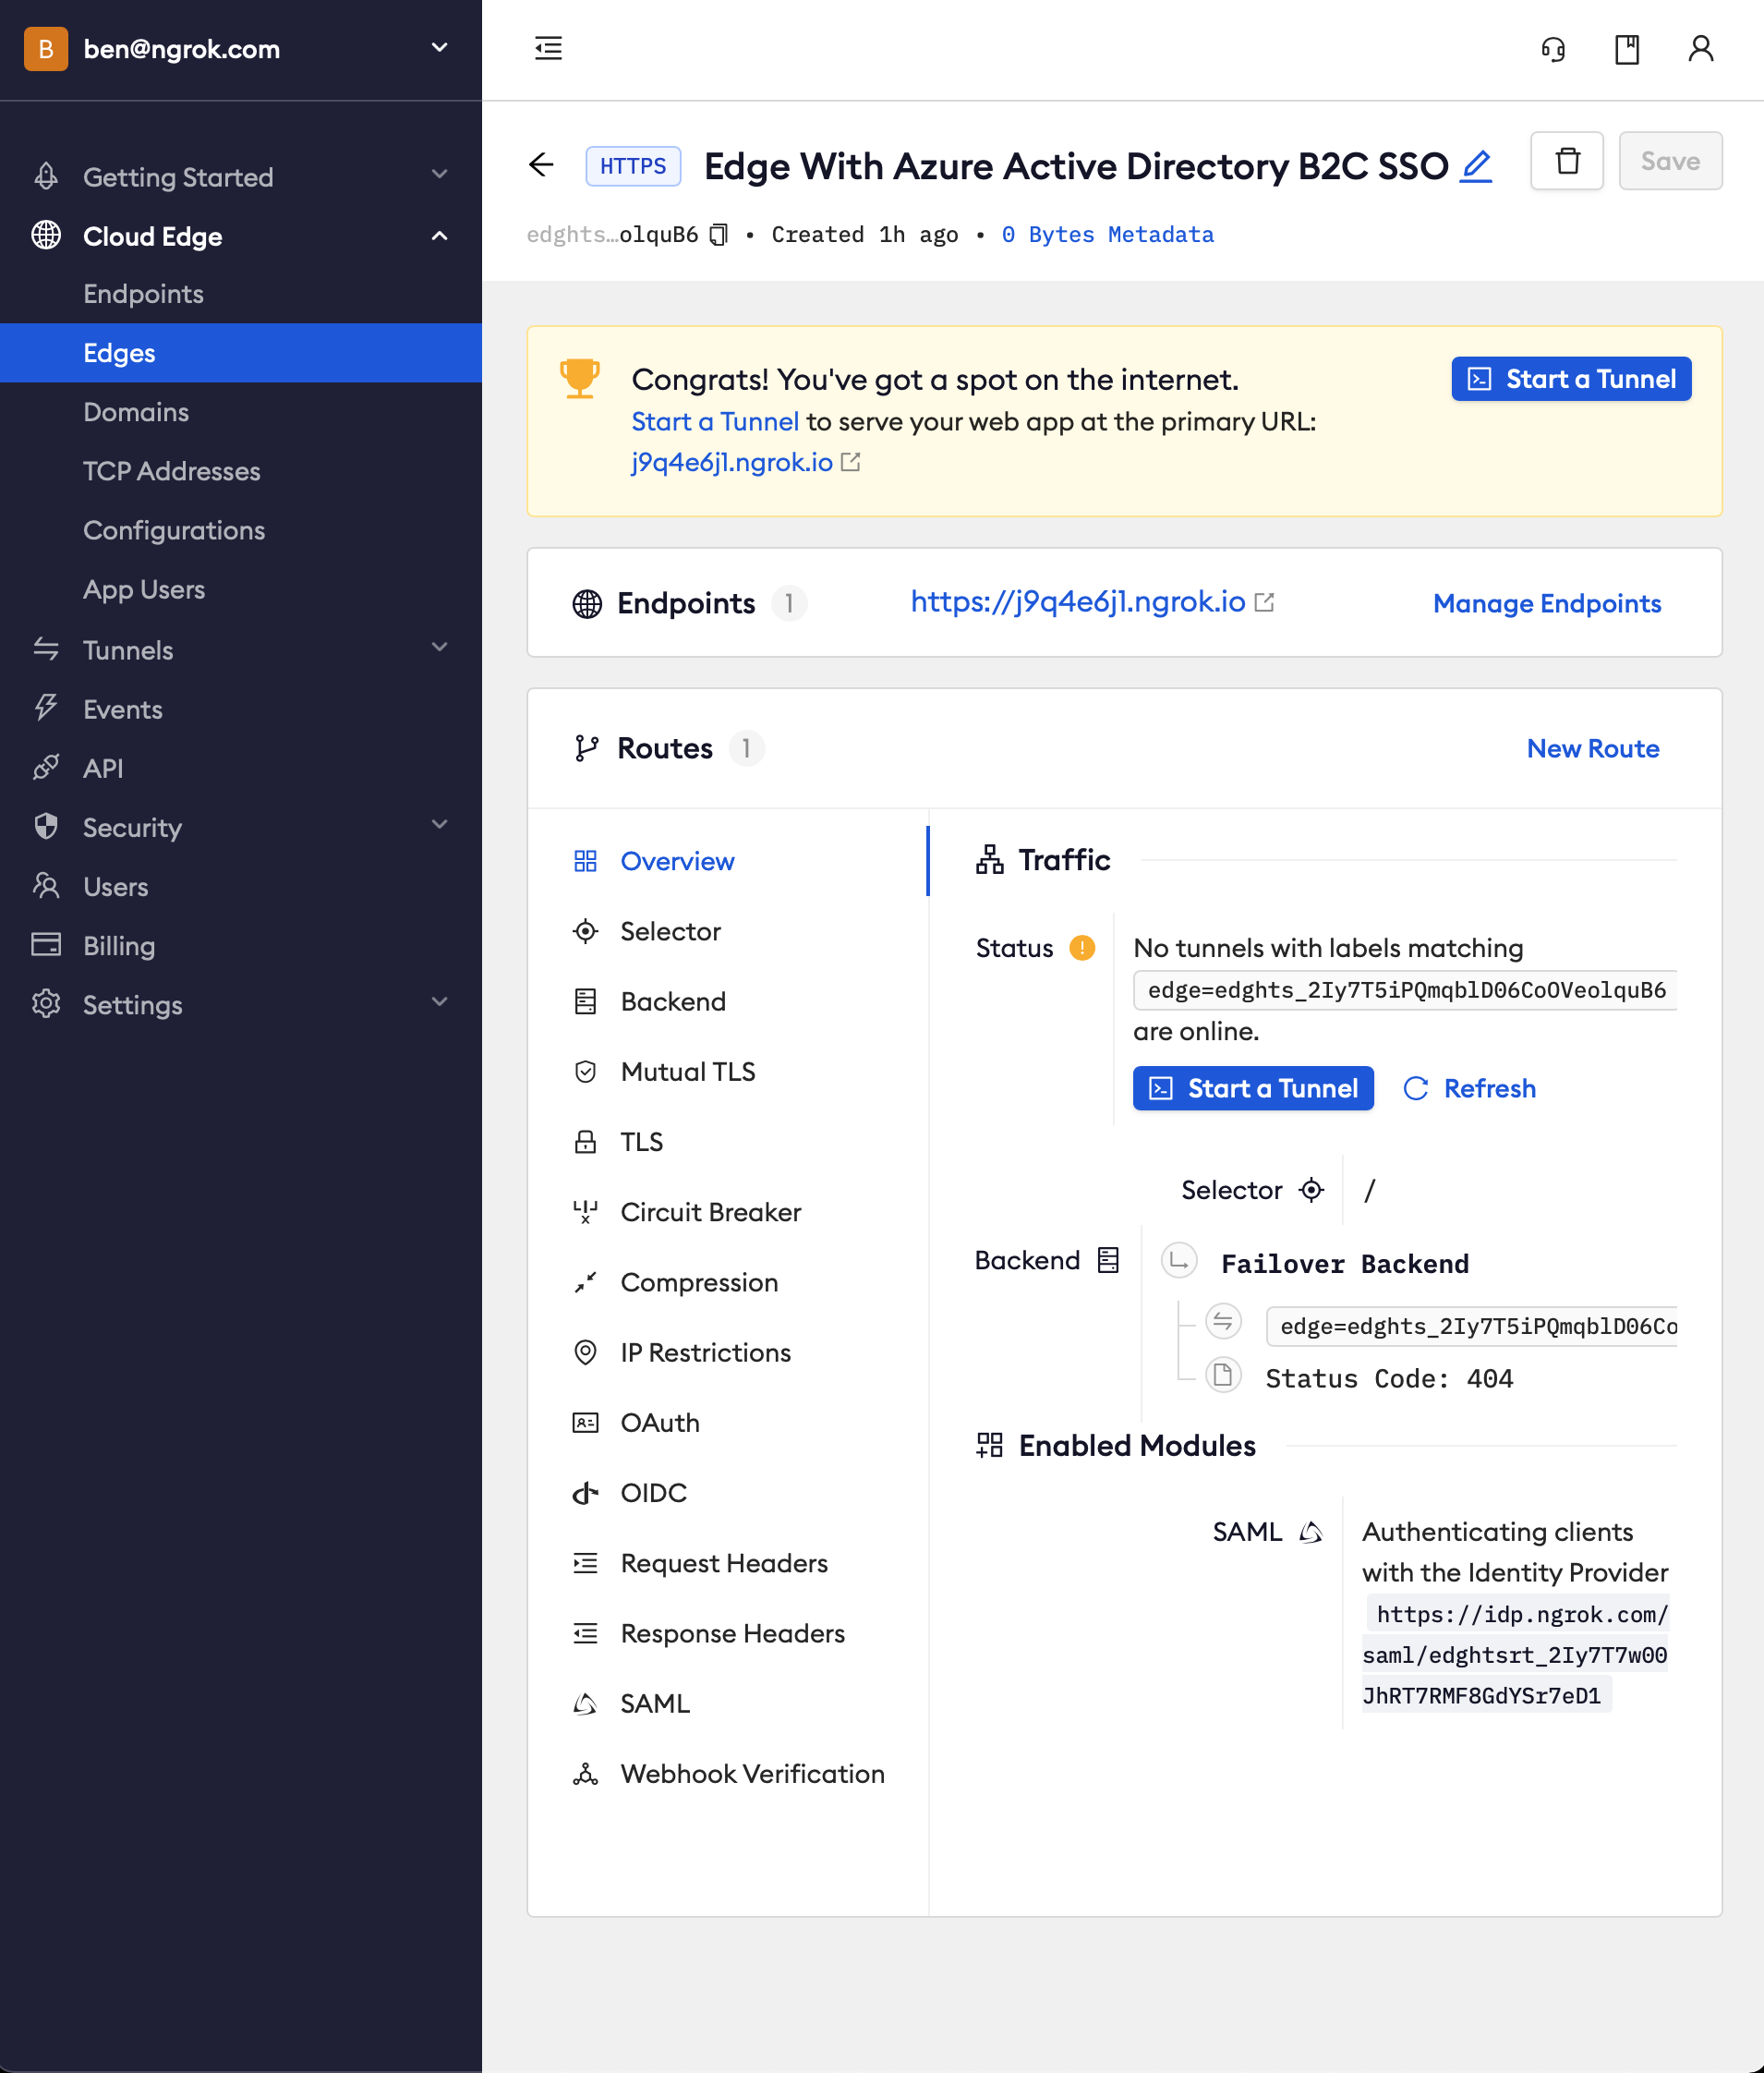Click the Backend icon in Traffic panel
Screen dimensions: 1764x2073
pyautogui.click(x=1108, y=1260)
